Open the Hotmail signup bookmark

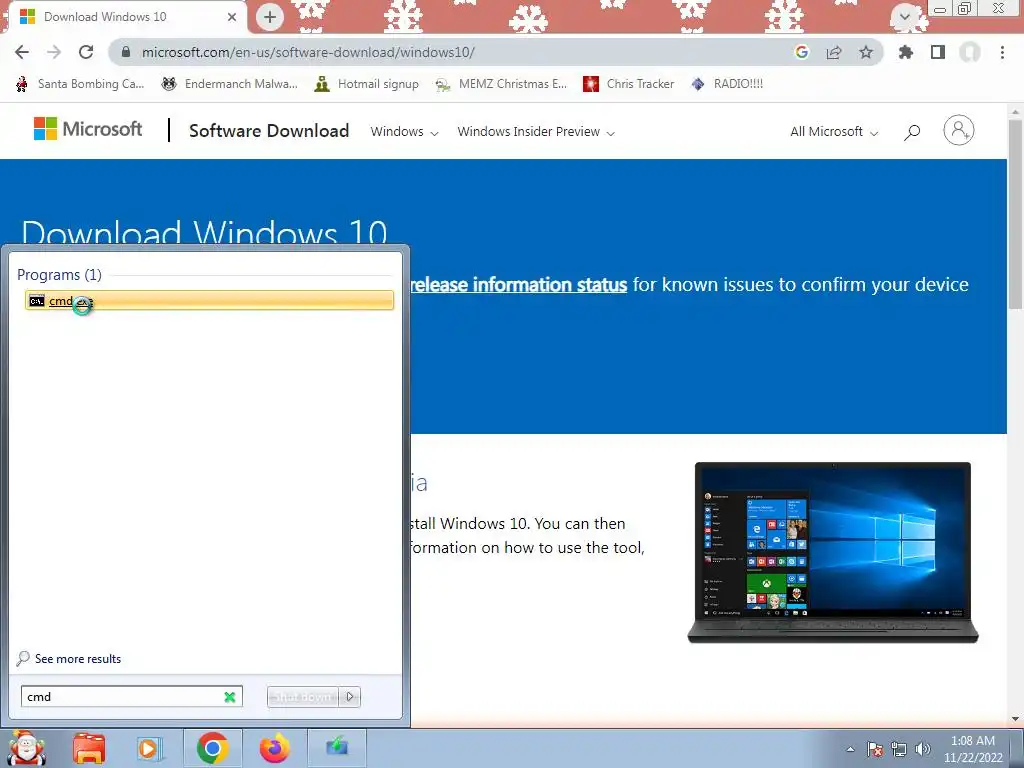click(366, 84)
